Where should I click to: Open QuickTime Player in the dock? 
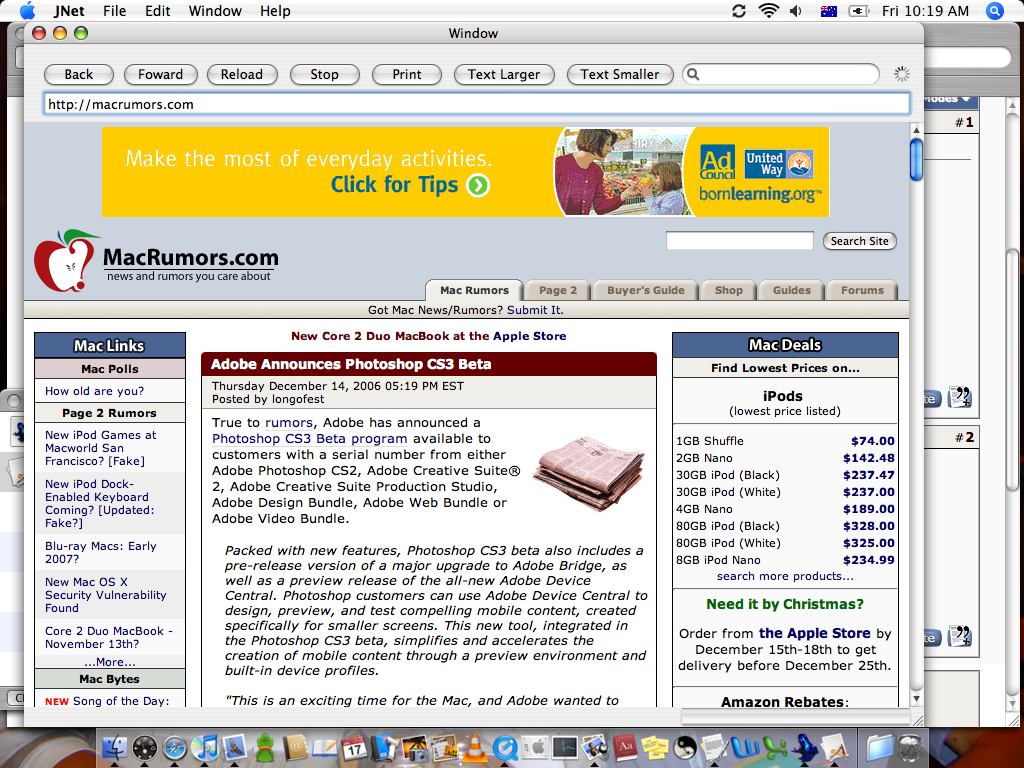point(505,748)
